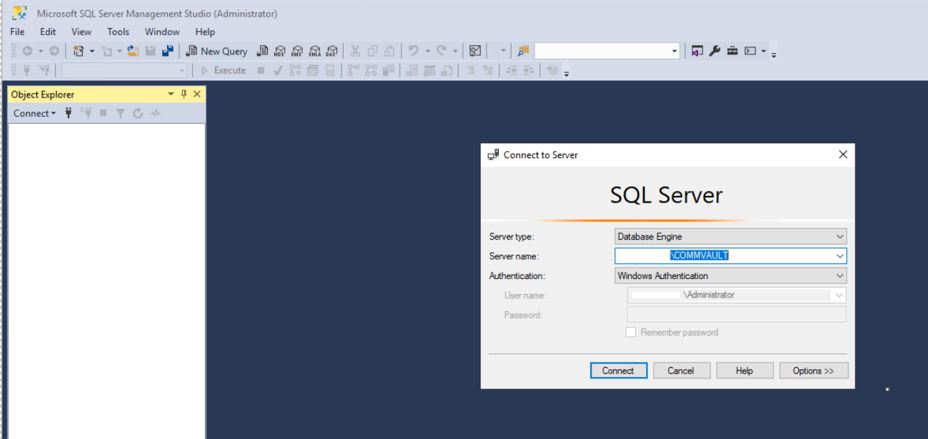928x439 pixels.
Task: Open the Help menu
Action: [205, 32]
